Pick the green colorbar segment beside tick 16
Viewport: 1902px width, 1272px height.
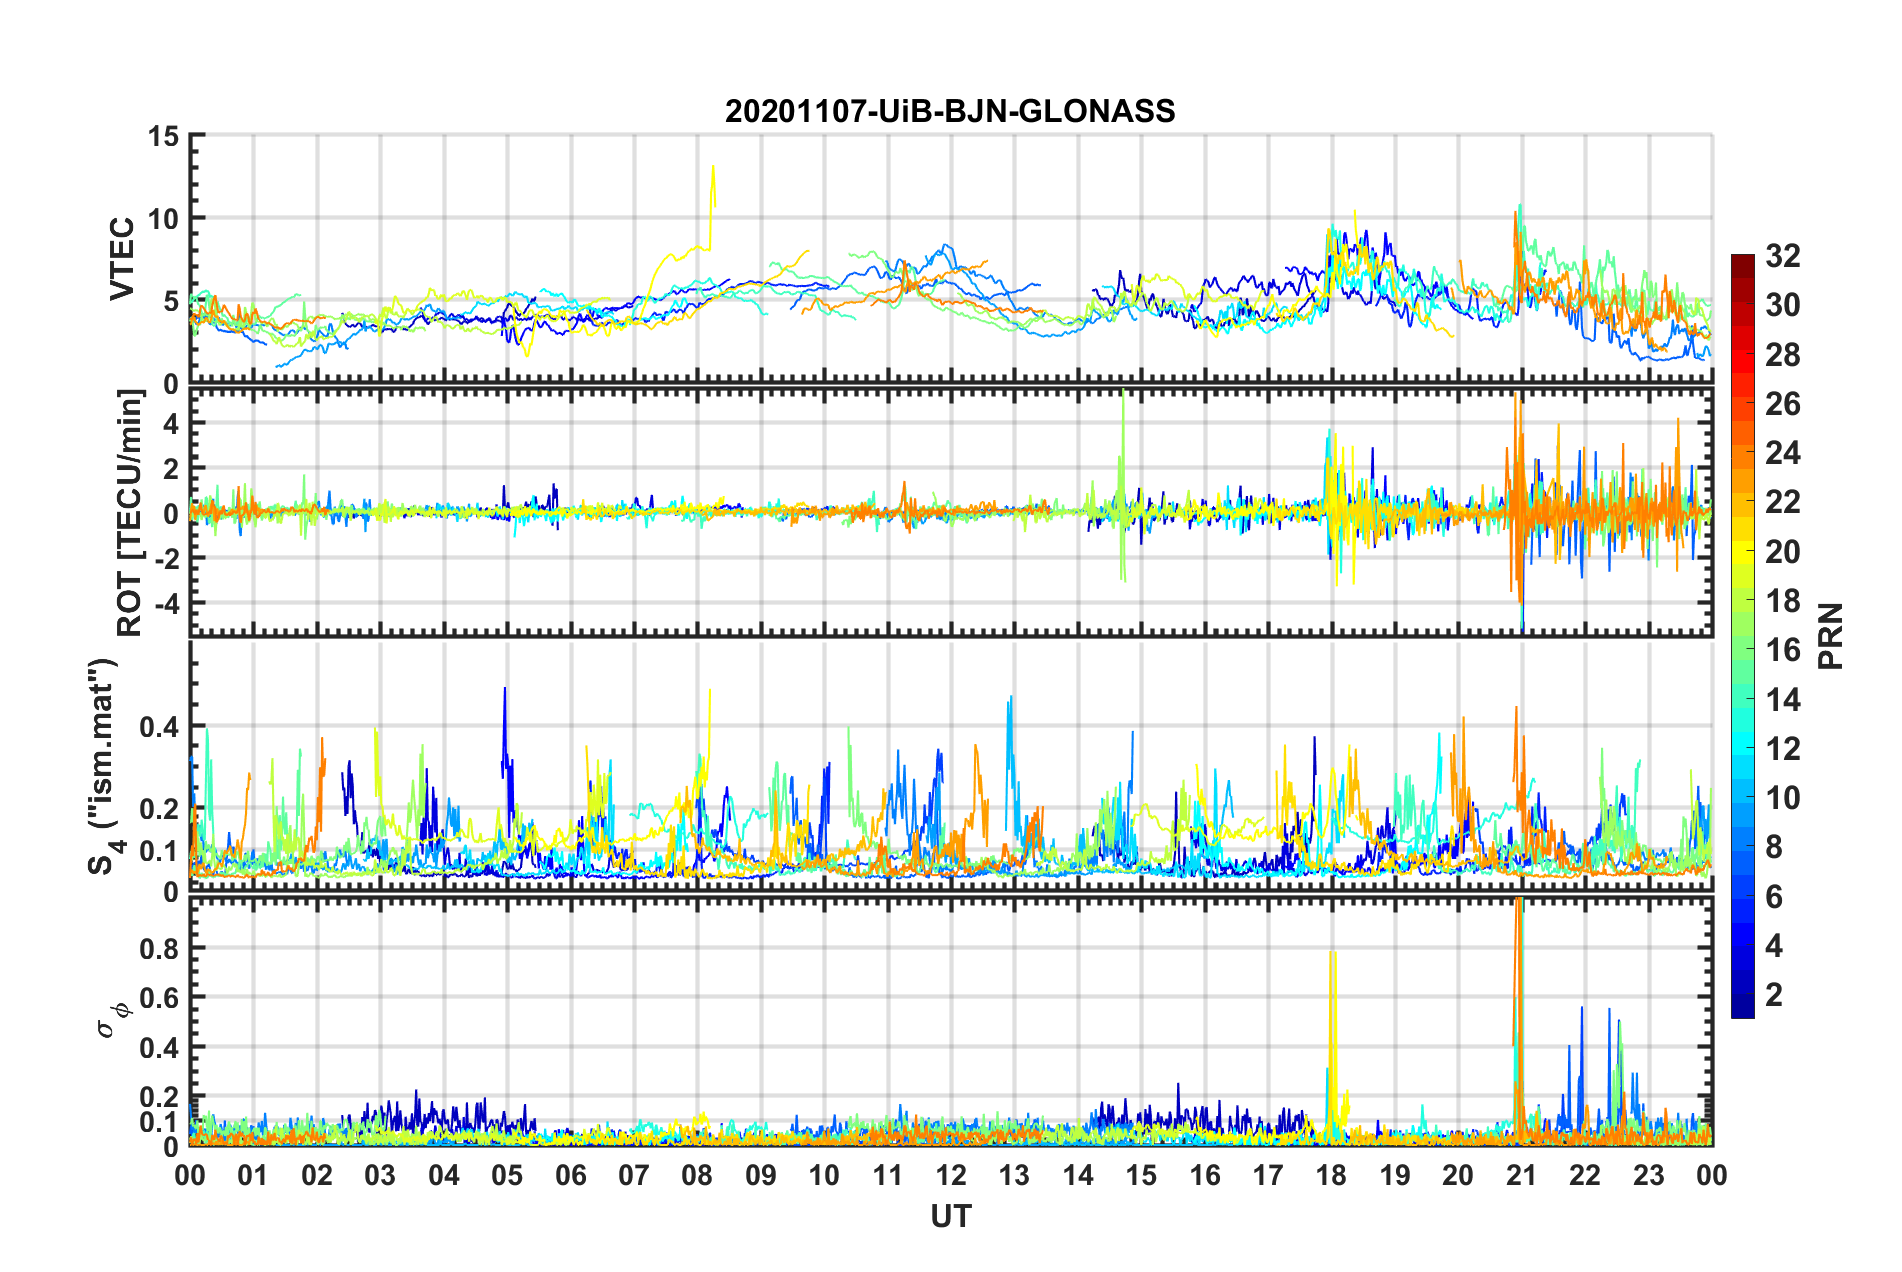click(x=1742, y=649)
